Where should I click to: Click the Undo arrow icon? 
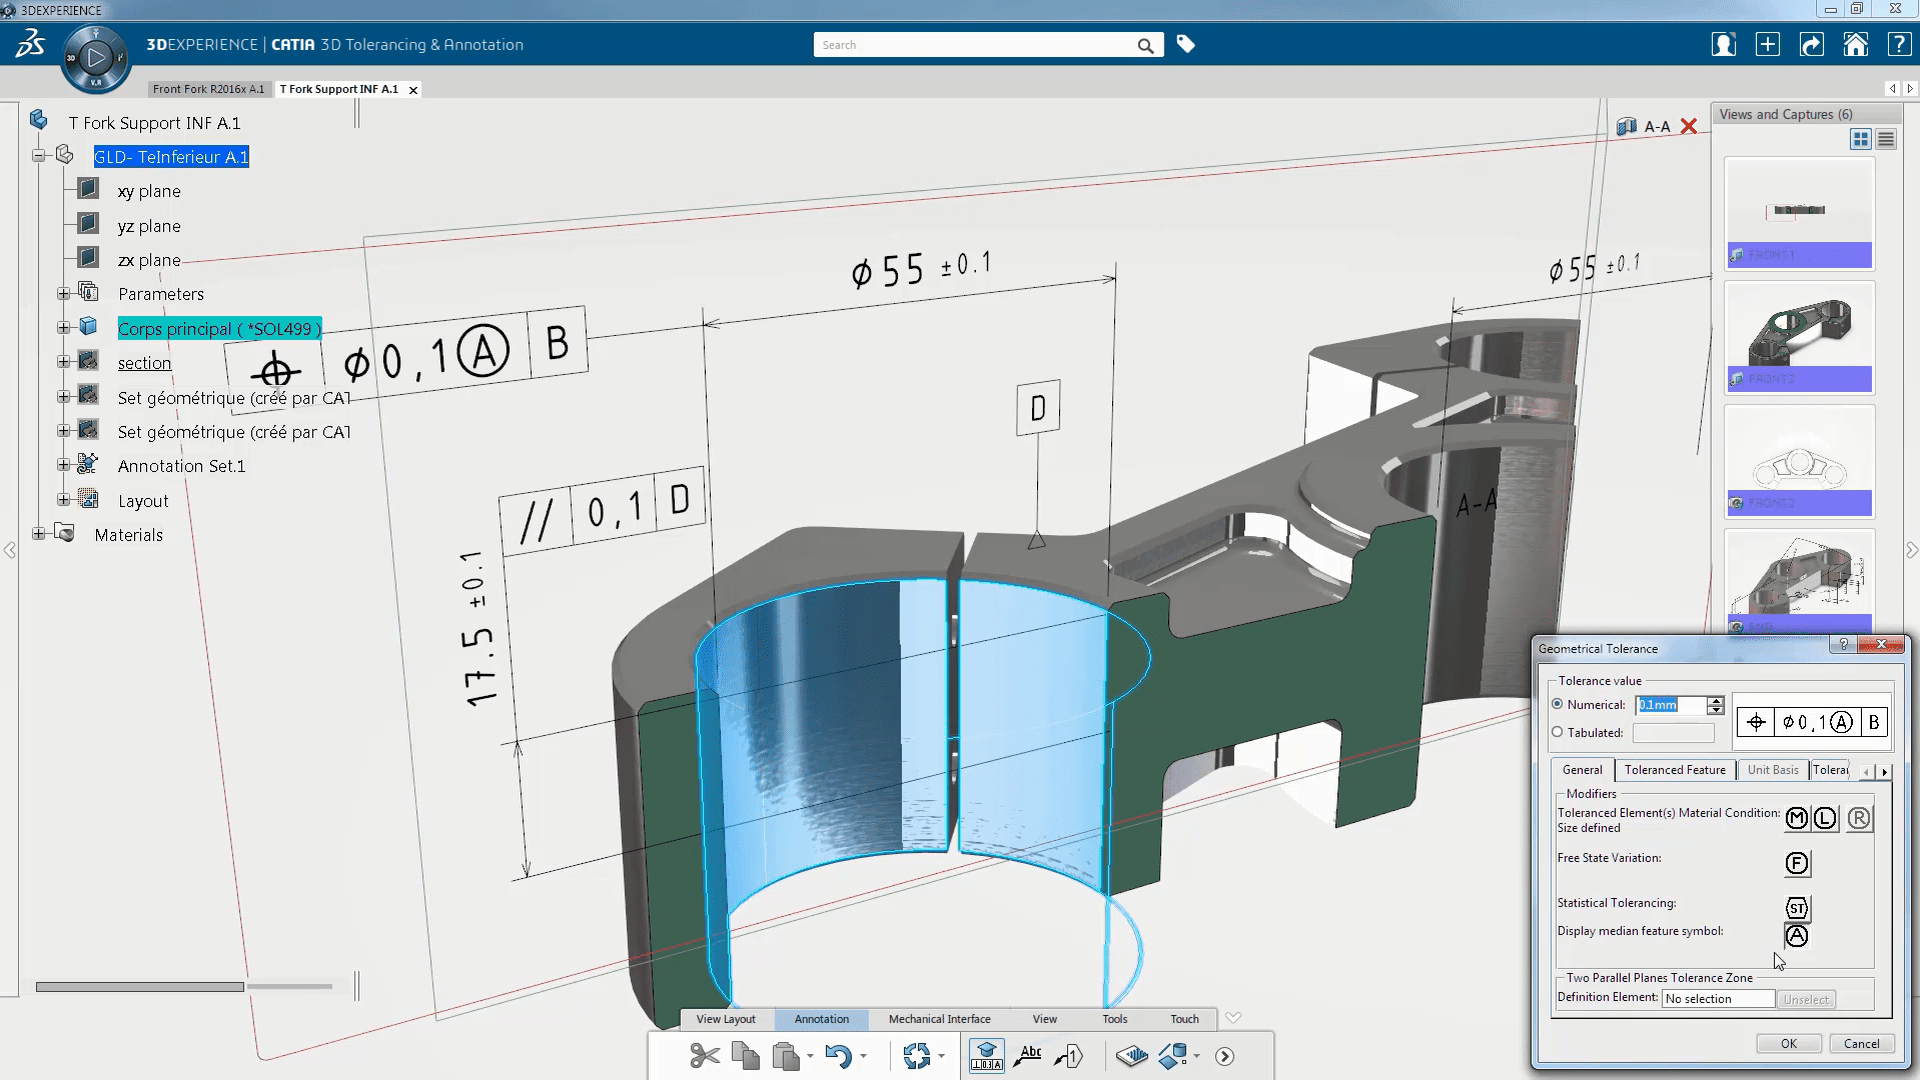838,1056
